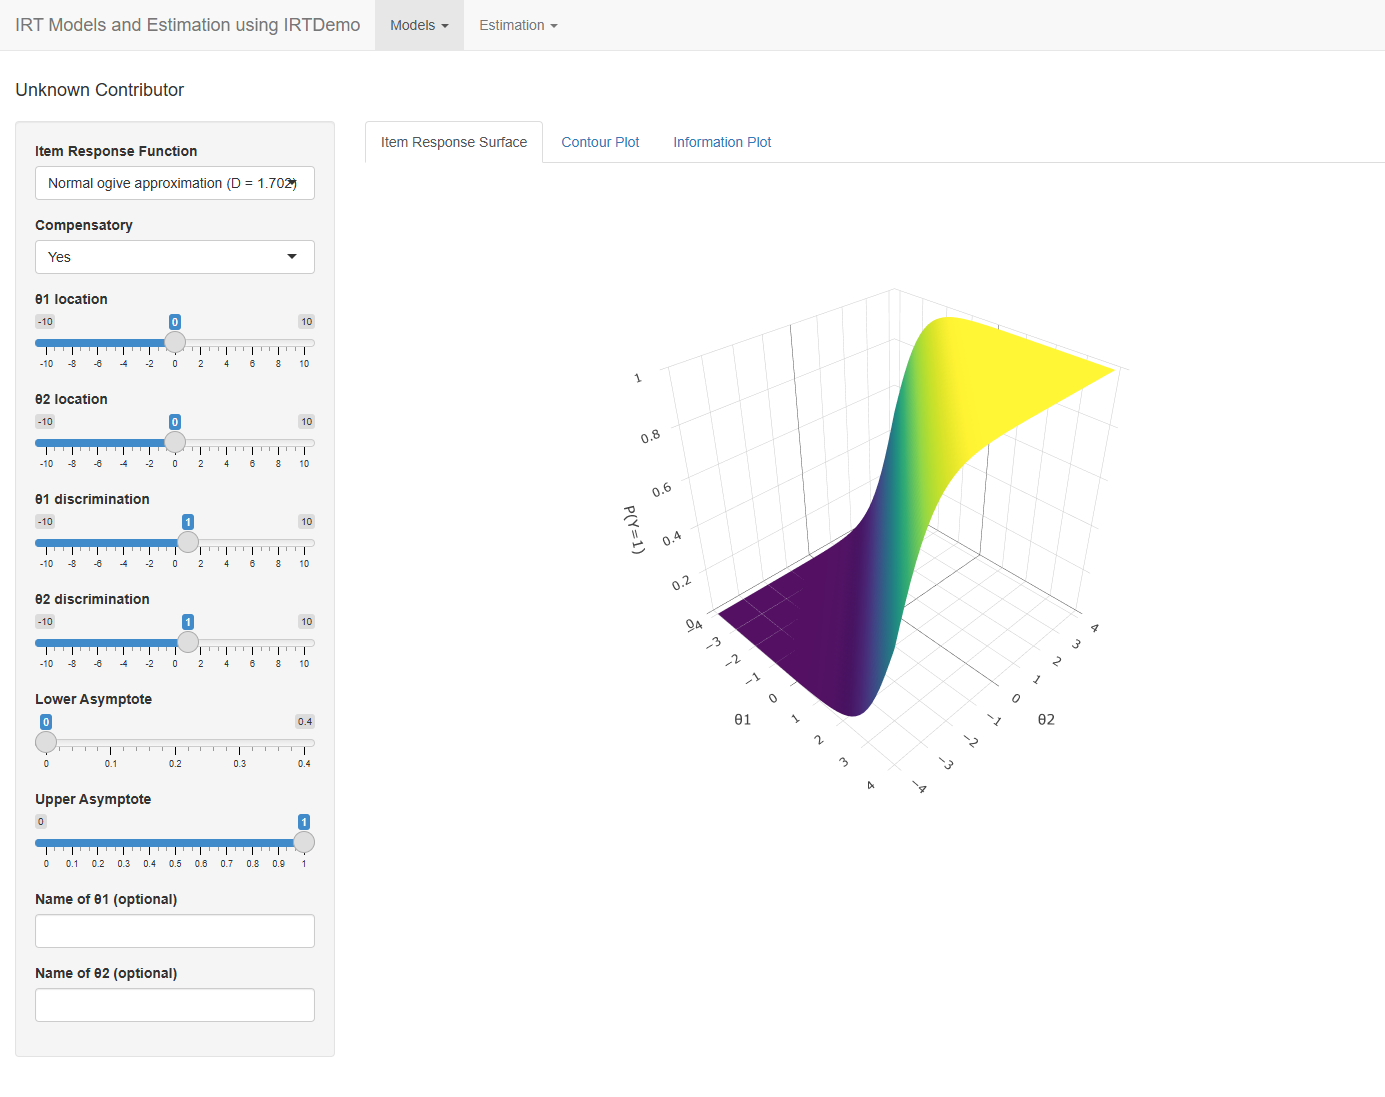Click the 'Upper Asymptote' label text
1385x1097 pixels.
[93, 799]
